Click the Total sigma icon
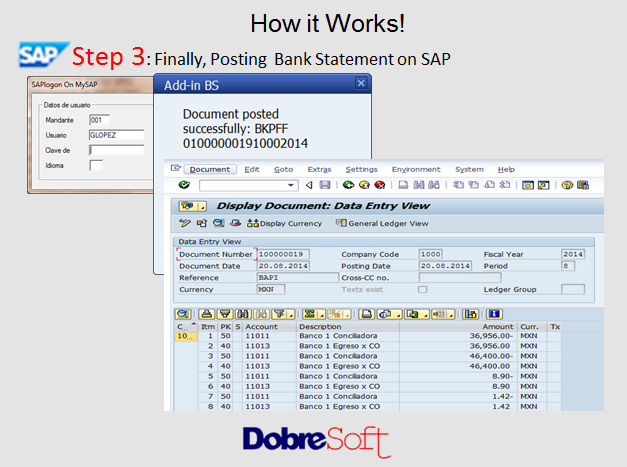This screenshot has height=467, width=627. (x=310, y=314)
